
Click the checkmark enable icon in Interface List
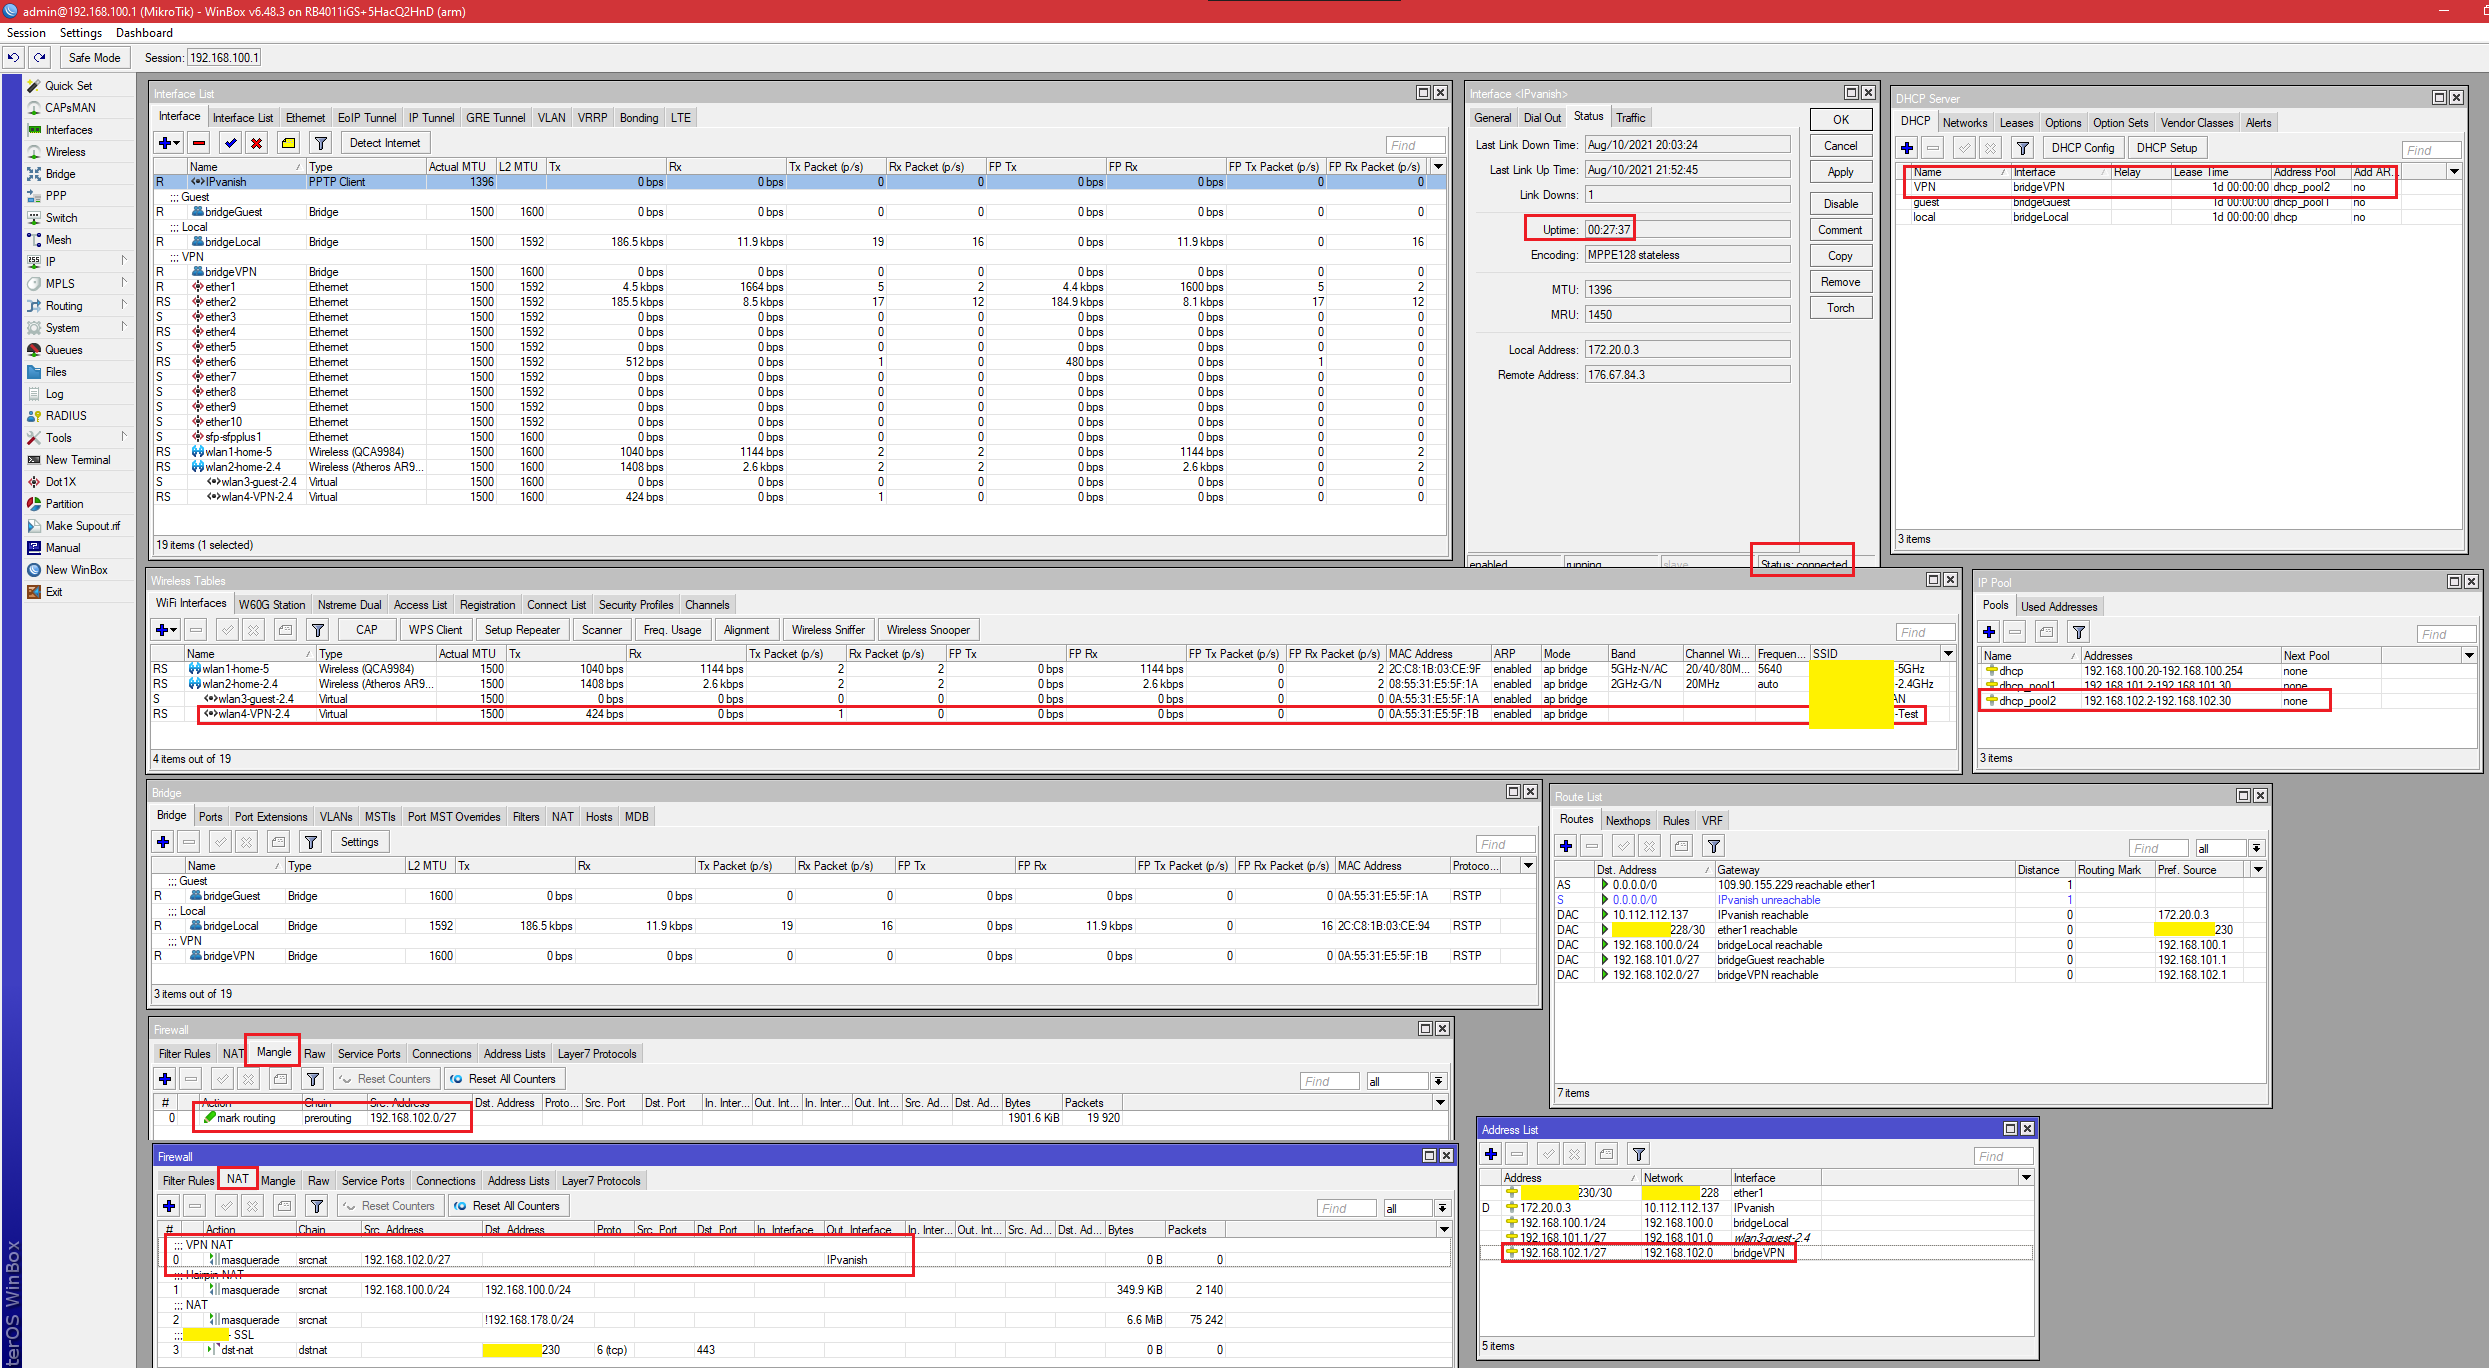tap(231, 143)
